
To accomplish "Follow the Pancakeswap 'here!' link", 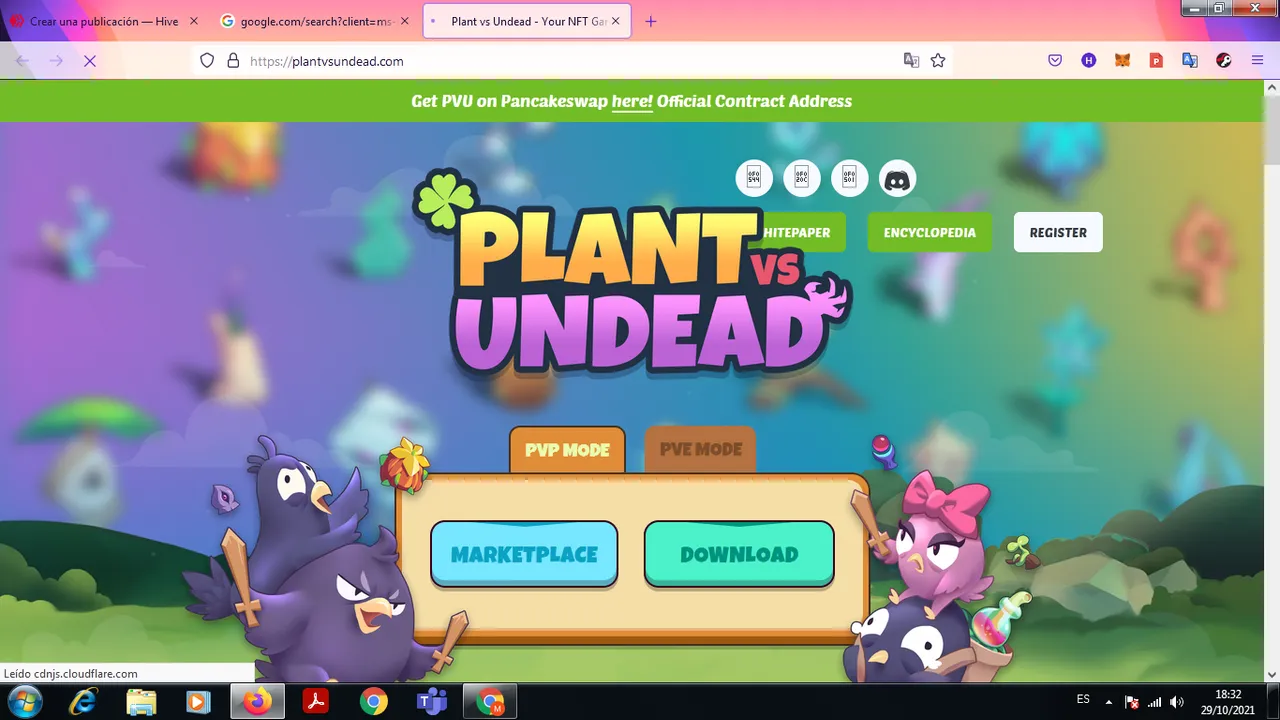I will pos(632,101).
